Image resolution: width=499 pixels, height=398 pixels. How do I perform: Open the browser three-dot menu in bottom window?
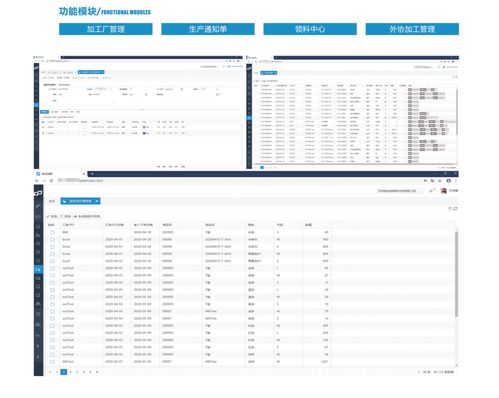click(456, 181)
